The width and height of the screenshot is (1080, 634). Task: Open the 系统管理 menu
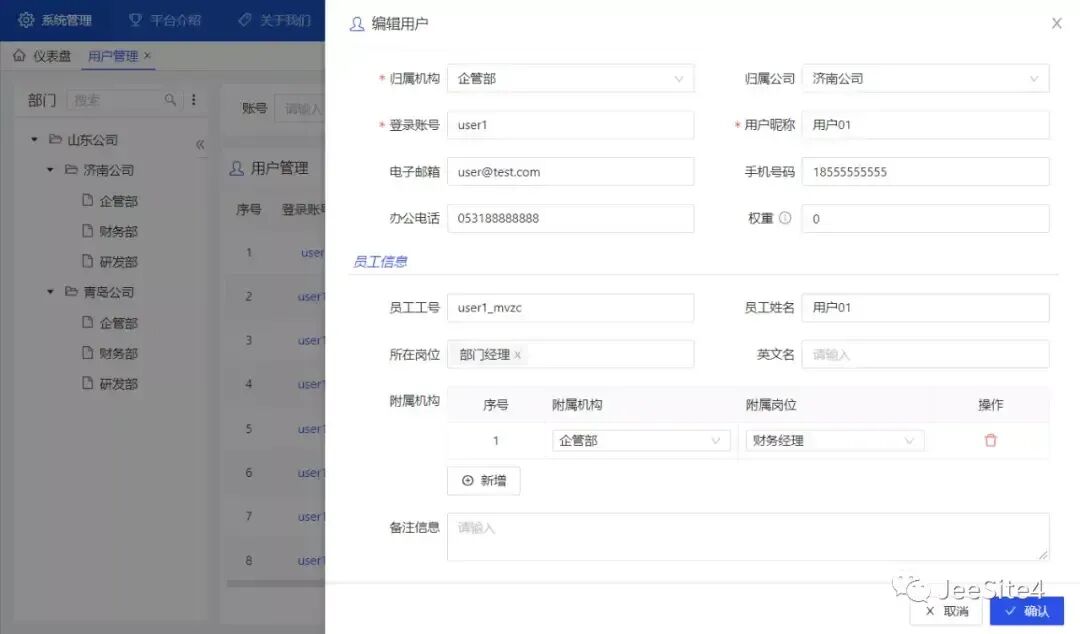click(x=55, y=20)
